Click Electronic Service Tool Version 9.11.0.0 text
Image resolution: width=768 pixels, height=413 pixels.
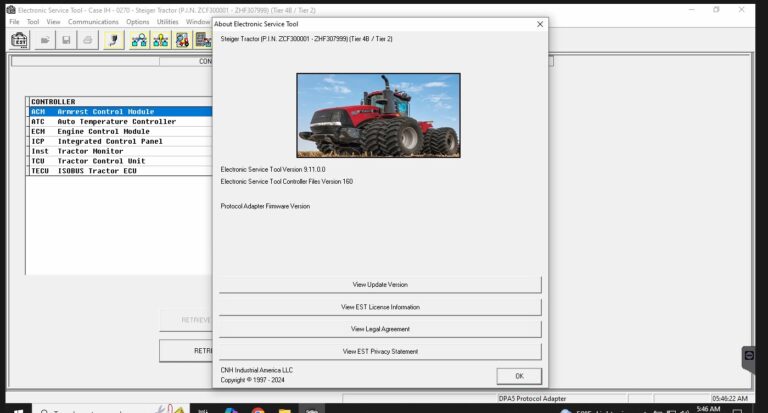tap(273, 170)
